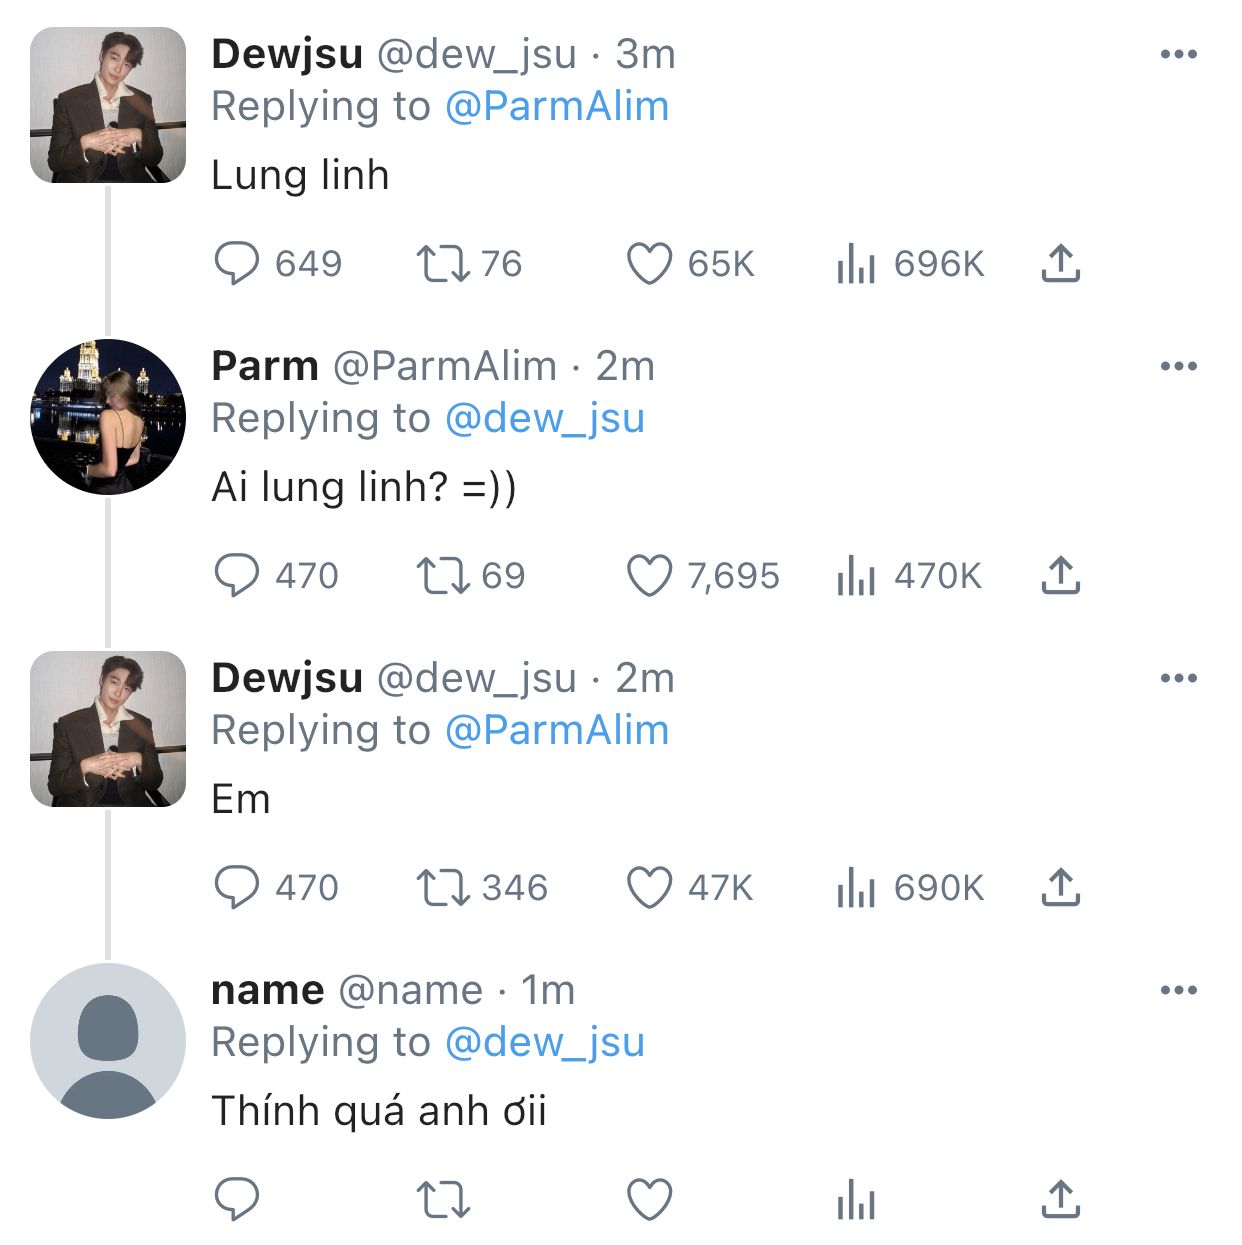This screenshot has height=1245, width=1242.
Task: Open Dewjsu's profile photo on first tweet
Action: (x=108, y=105)
